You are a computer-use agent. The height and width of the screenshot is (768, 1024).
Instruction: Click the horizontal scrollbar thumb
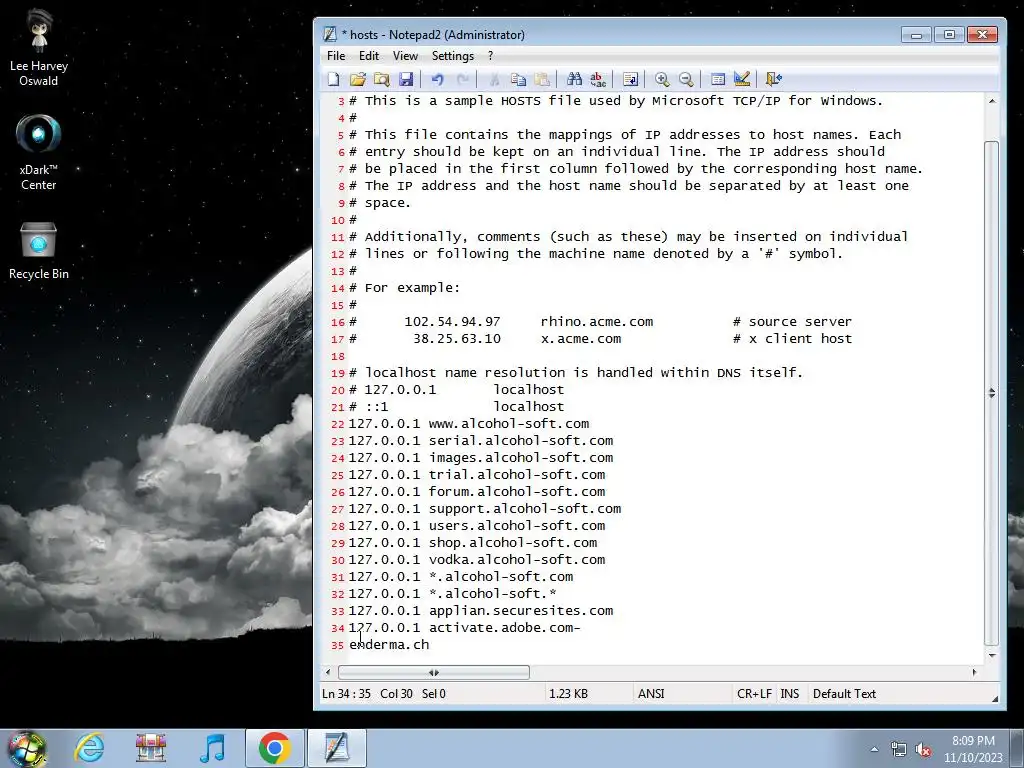434,672
